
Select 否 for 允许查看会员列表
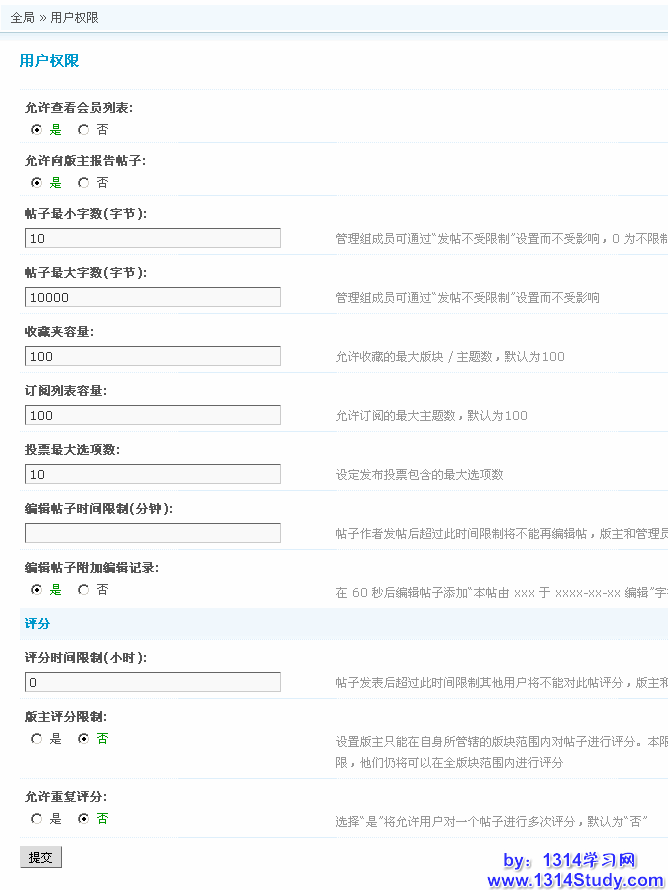point(83,130)
